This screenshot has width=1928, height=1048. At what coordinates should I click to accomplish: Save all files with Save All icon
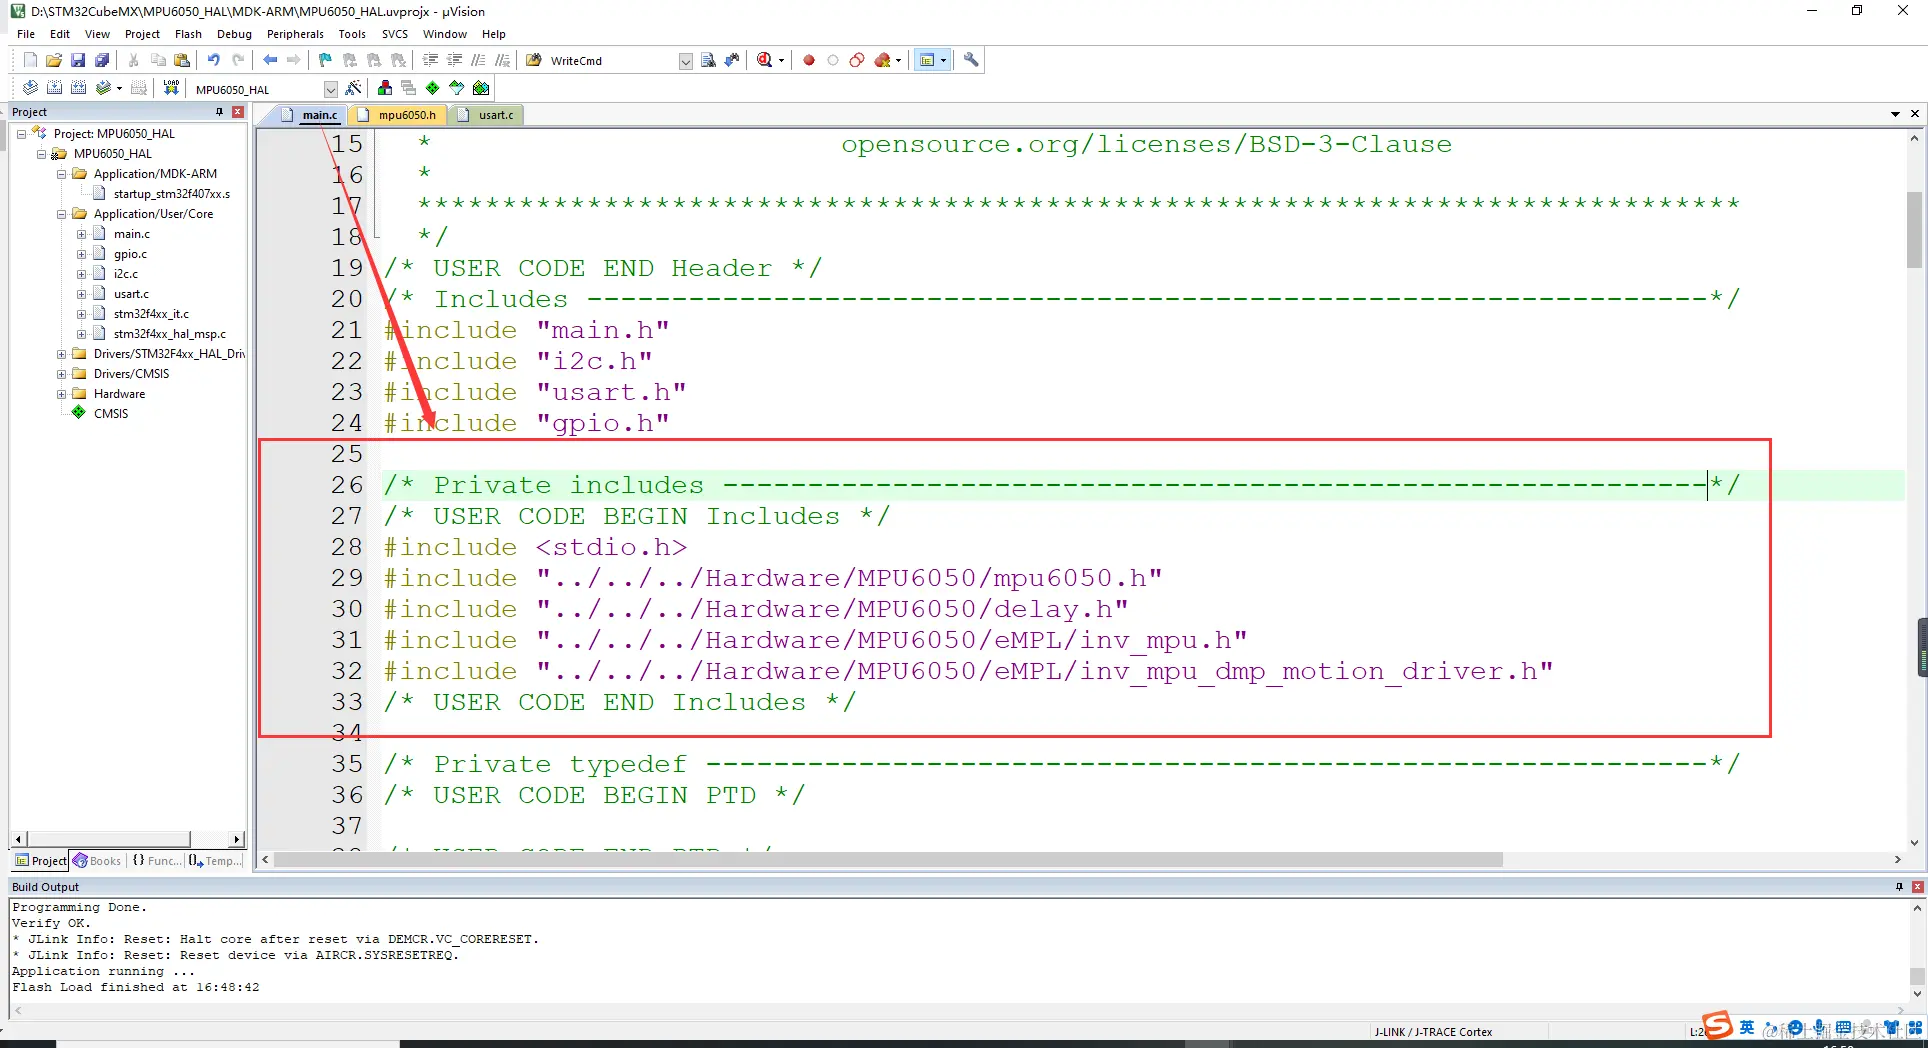102,60
